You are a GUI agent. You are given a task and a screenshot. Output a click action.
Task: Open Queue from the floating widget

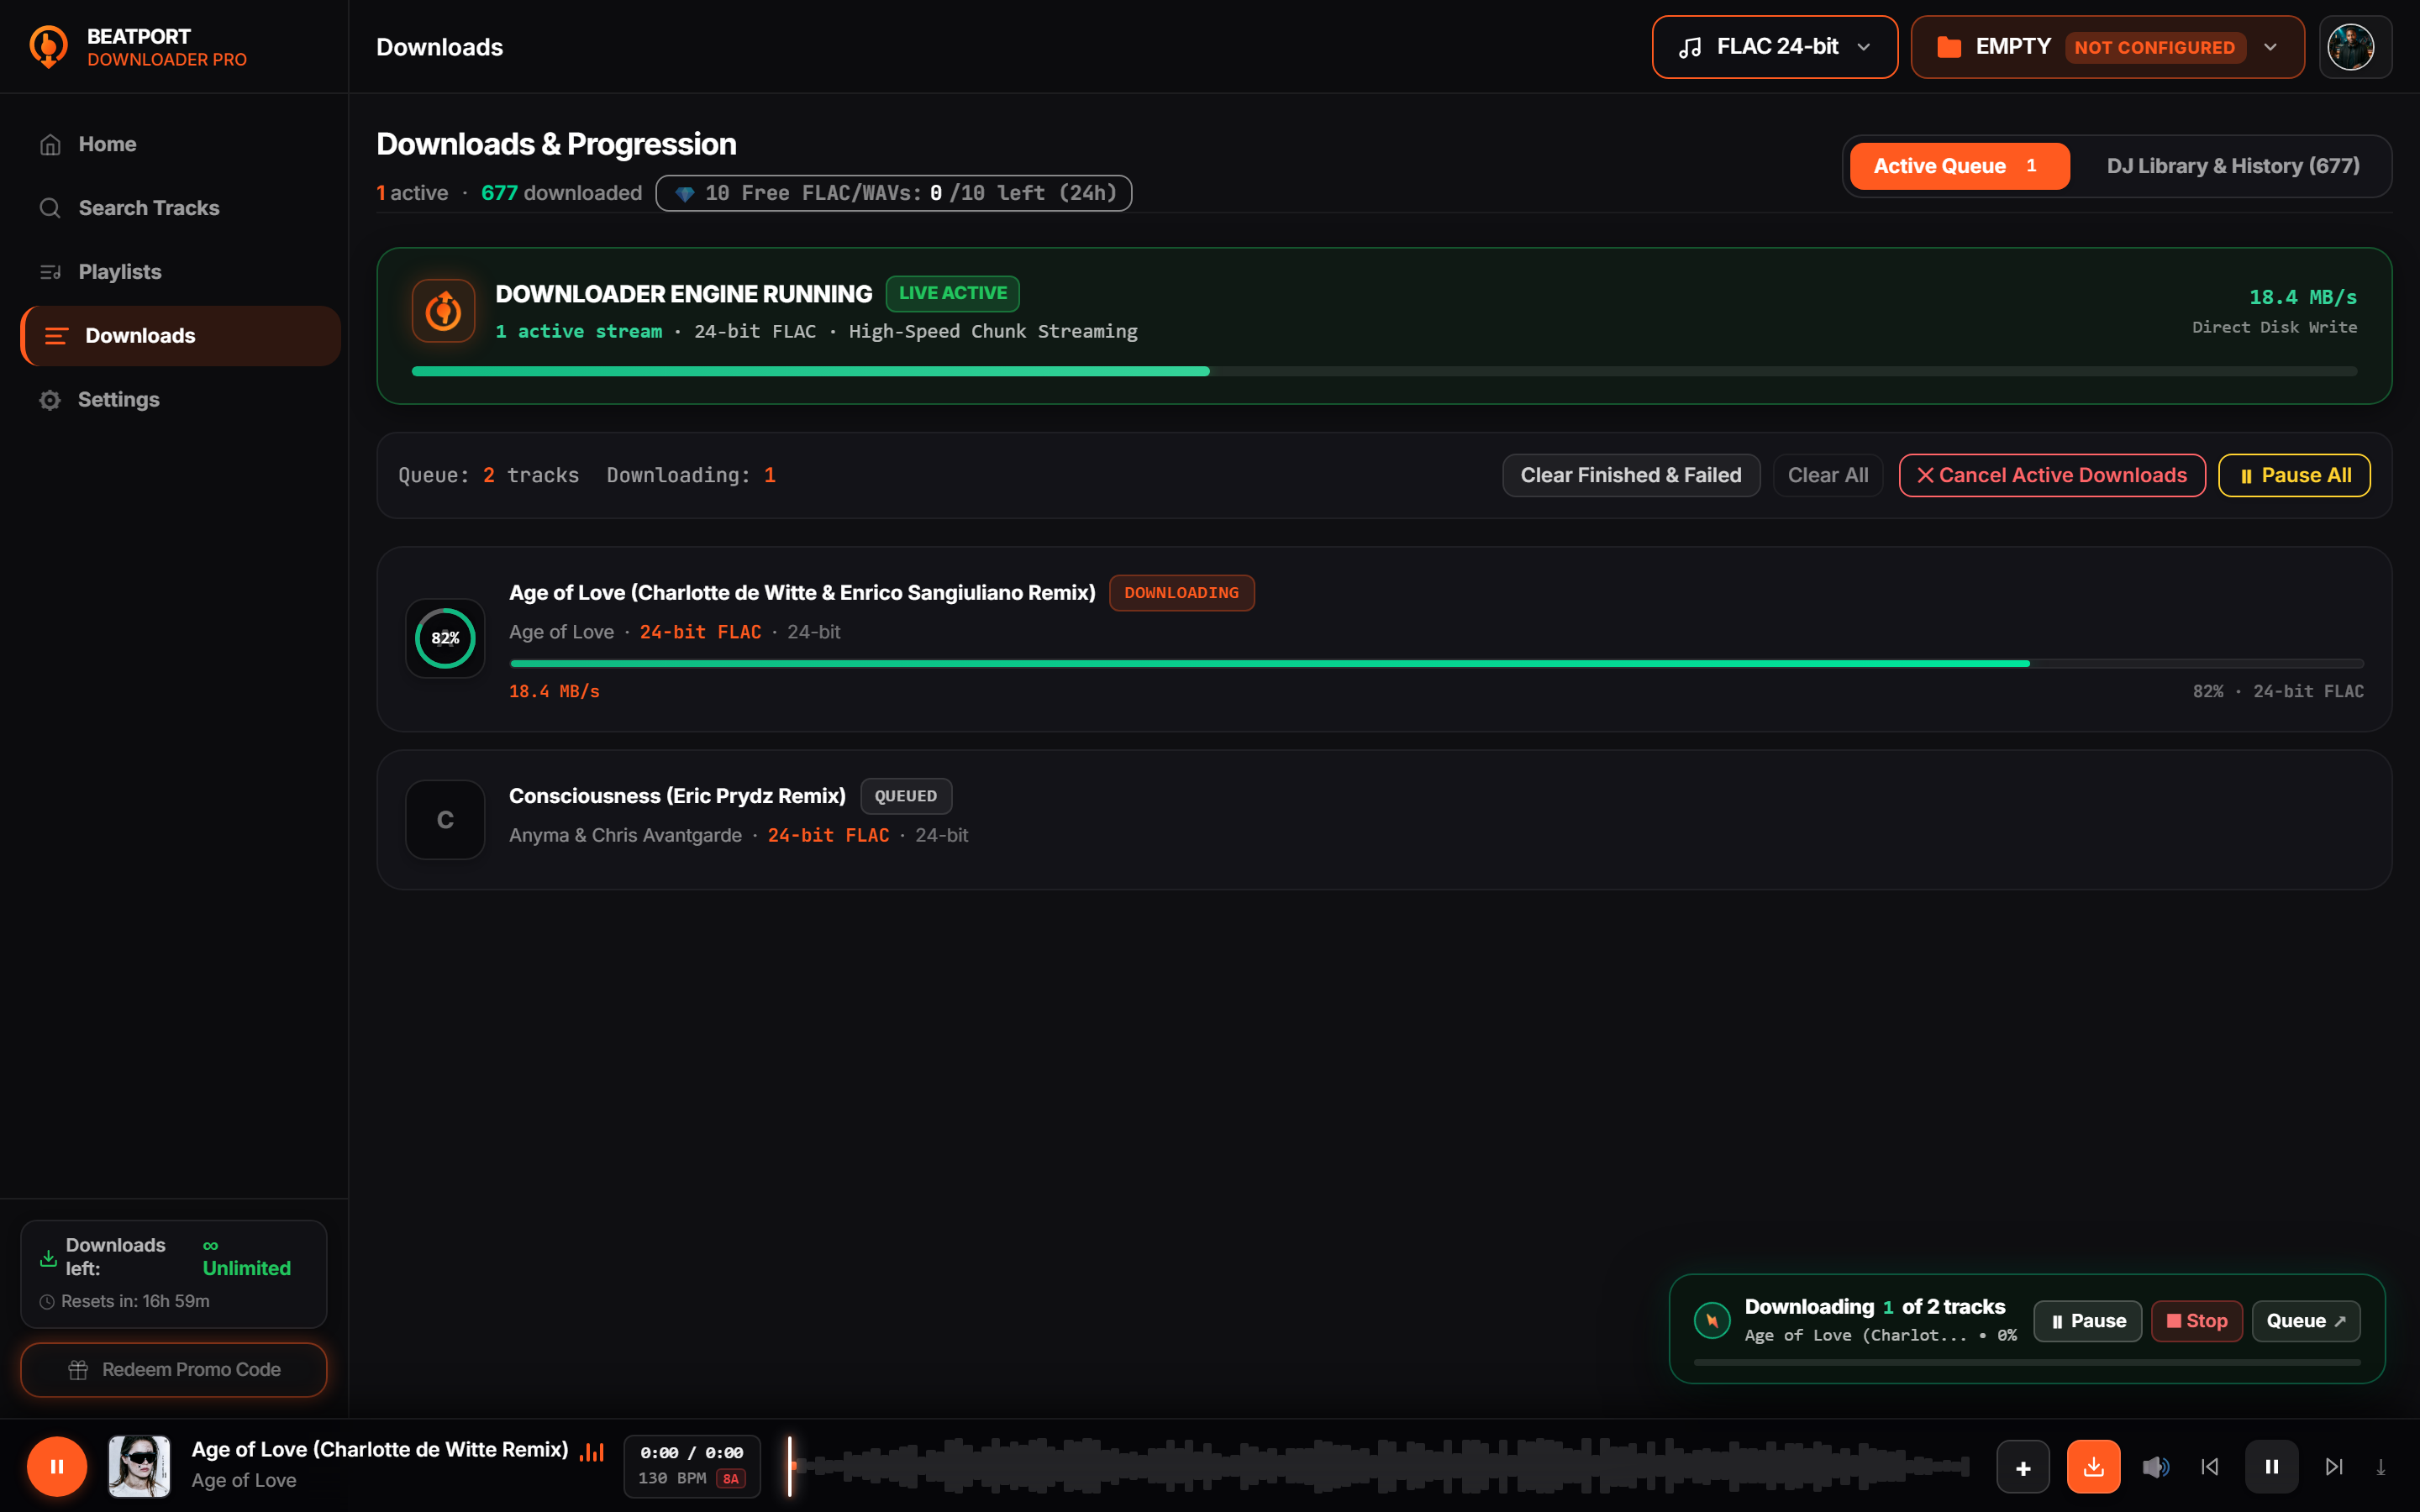[2305, 1321]
